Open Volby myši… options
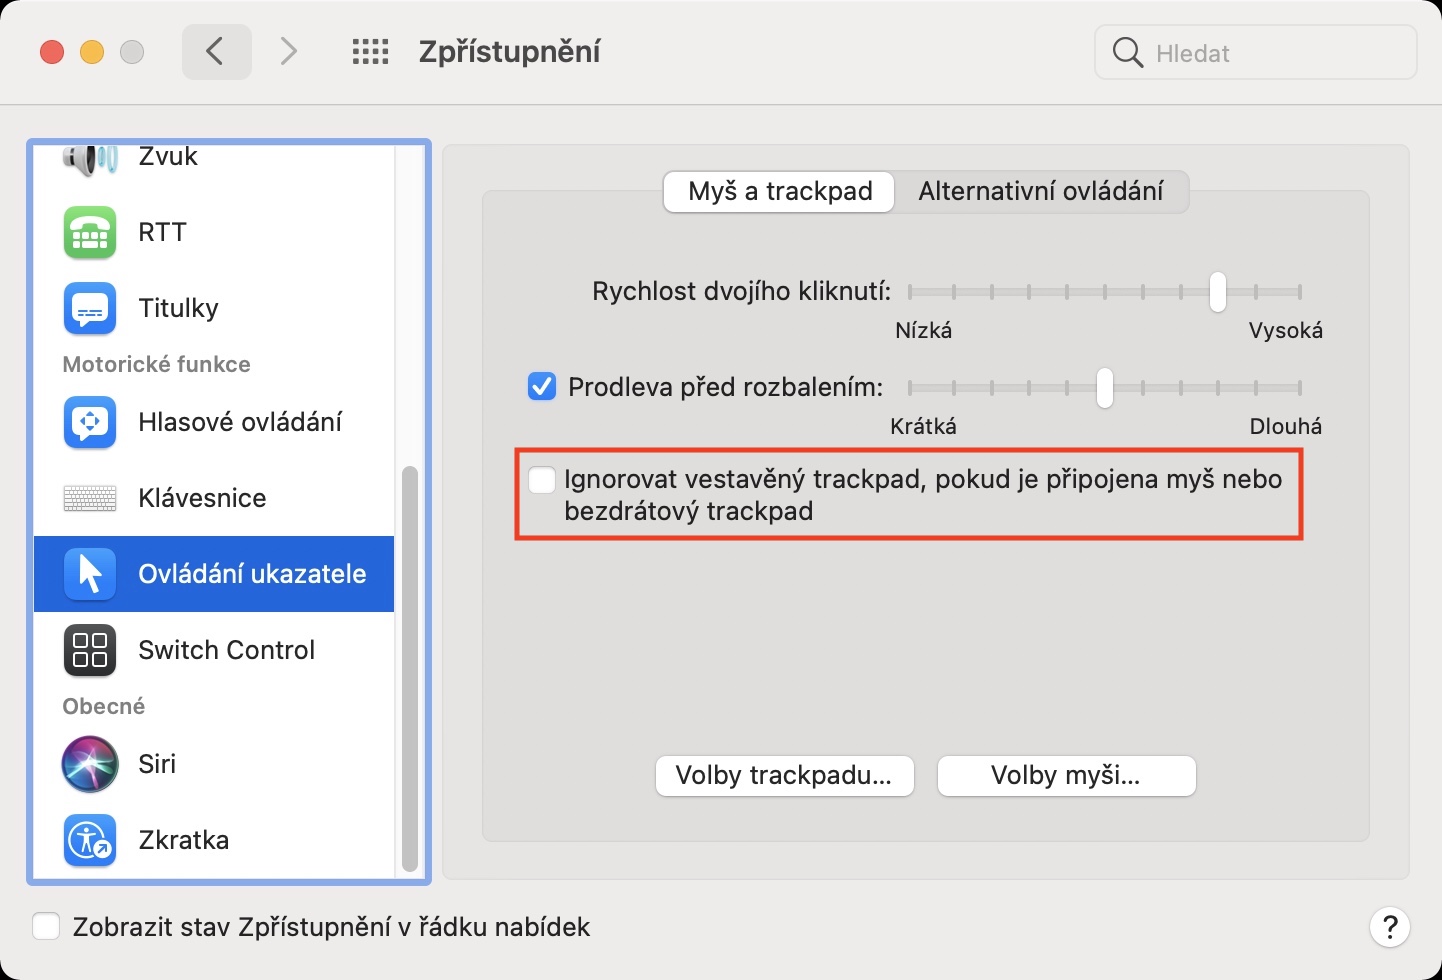 [1066, 776]
